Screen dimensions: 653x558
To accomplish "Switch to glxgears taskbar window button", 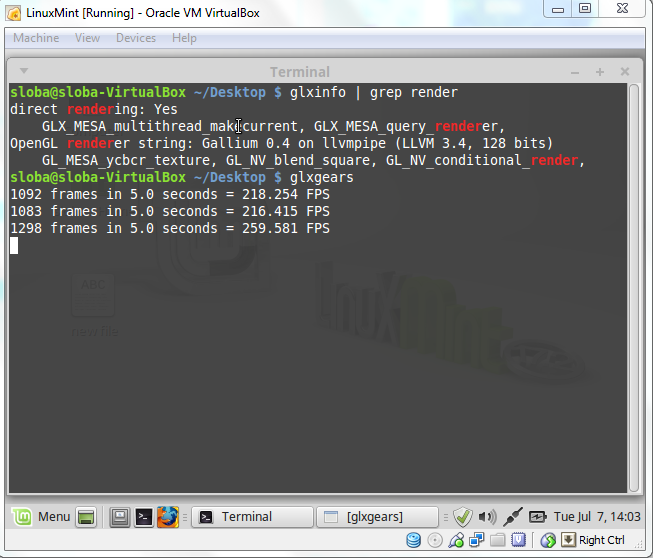I will click(x=377, y=517).
